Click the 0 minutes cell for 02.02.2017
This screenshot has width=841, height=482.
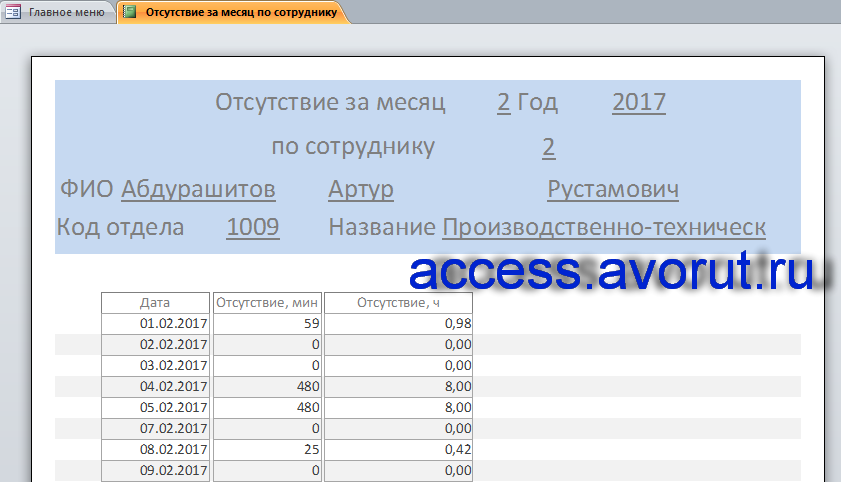(x=267, y=344)
